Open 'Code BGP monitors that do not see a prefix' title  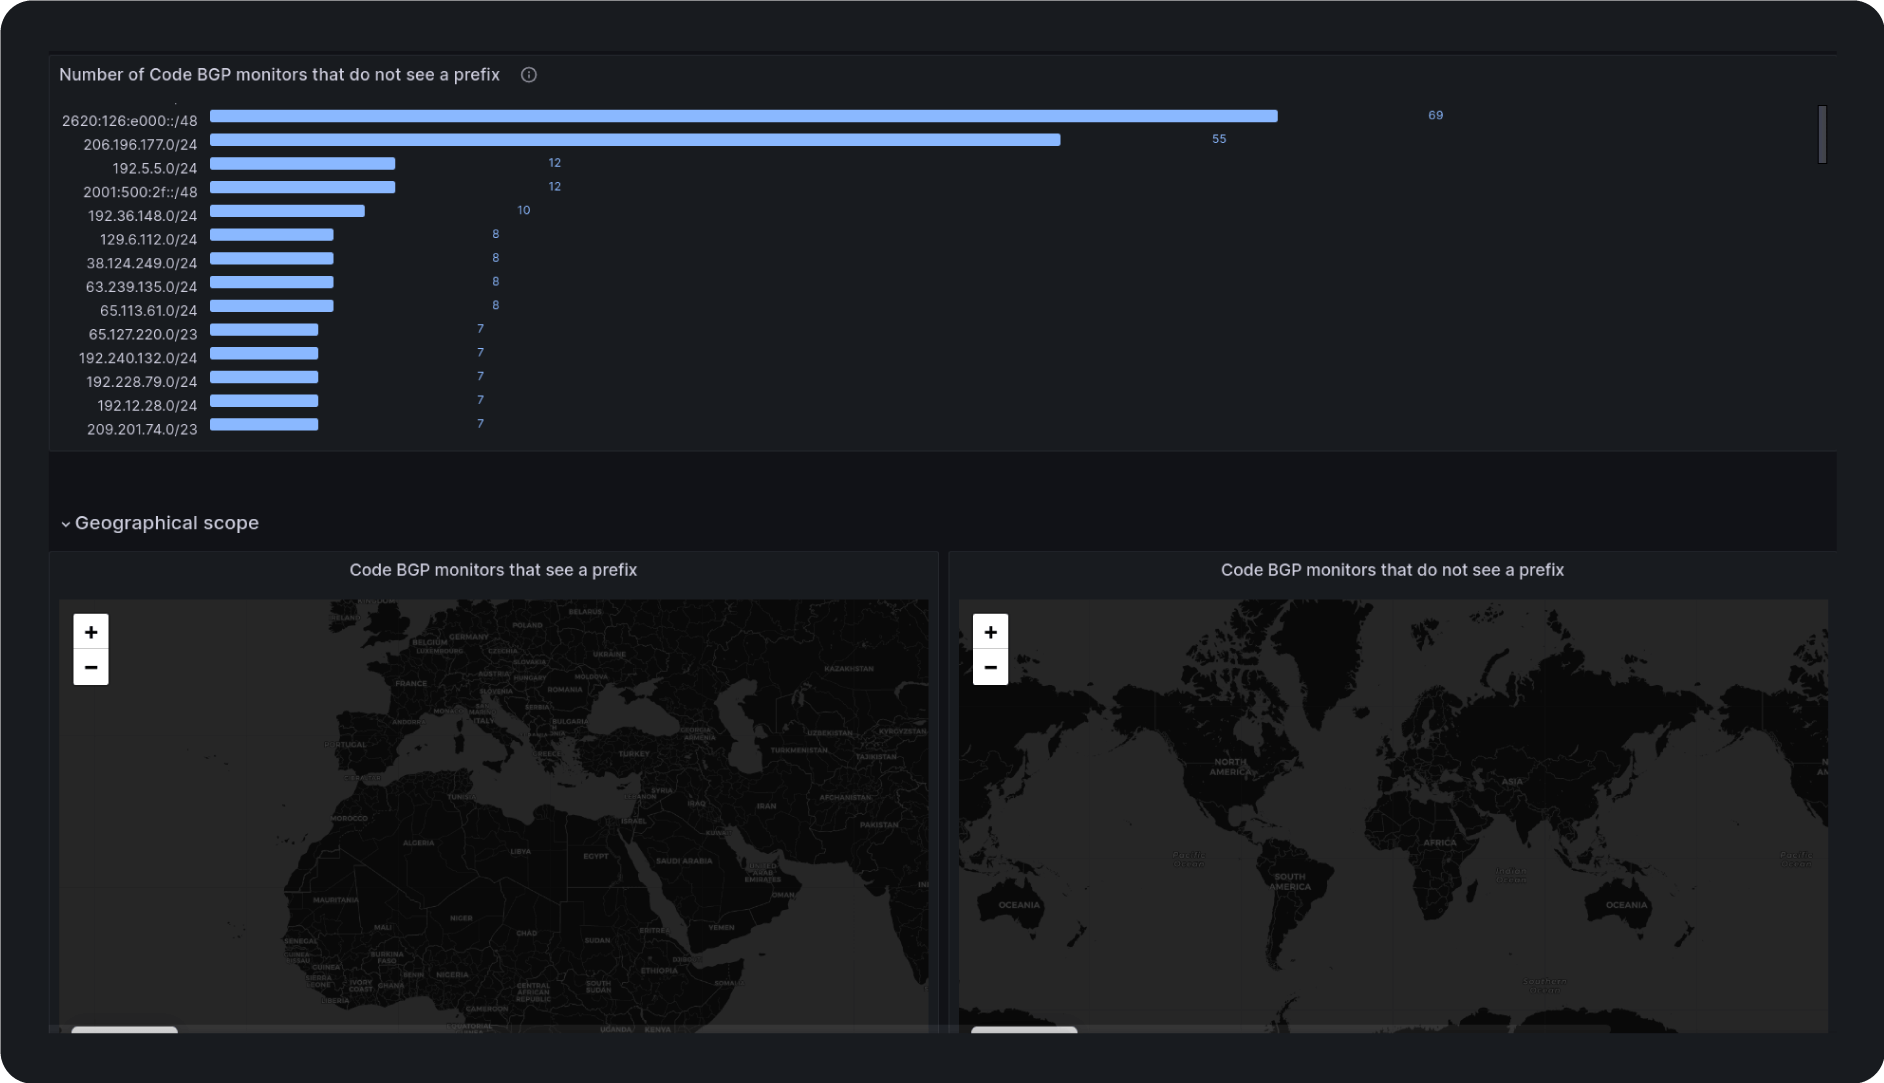pyautogui.click(x=1392, y=570)
